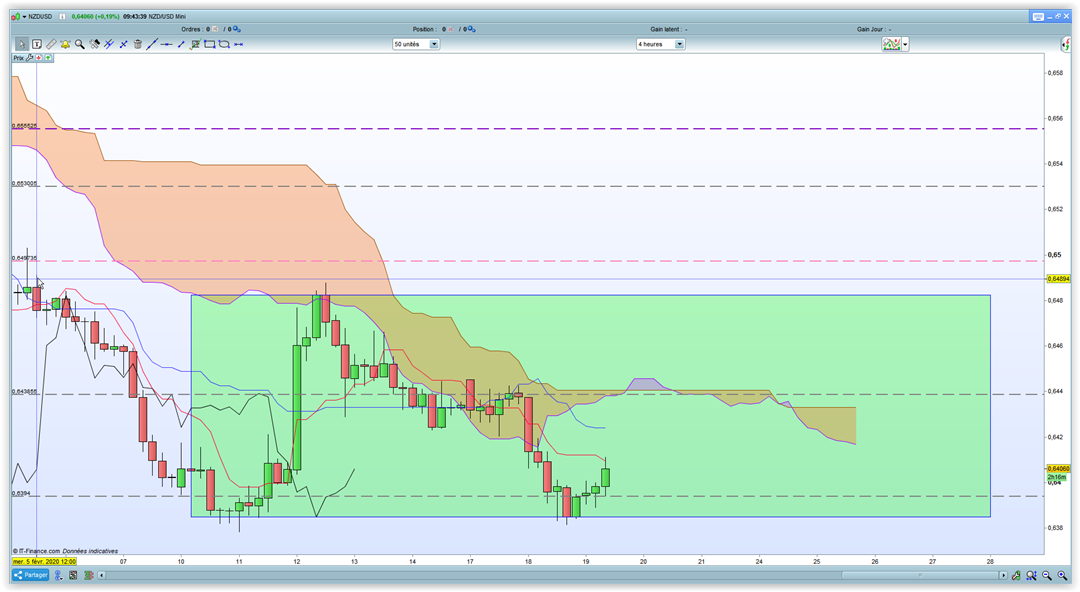Screen dimensions: 1080x592
Task: Click the Position settings gears icon
Action: pyautogui.click(x=472, y=29)
